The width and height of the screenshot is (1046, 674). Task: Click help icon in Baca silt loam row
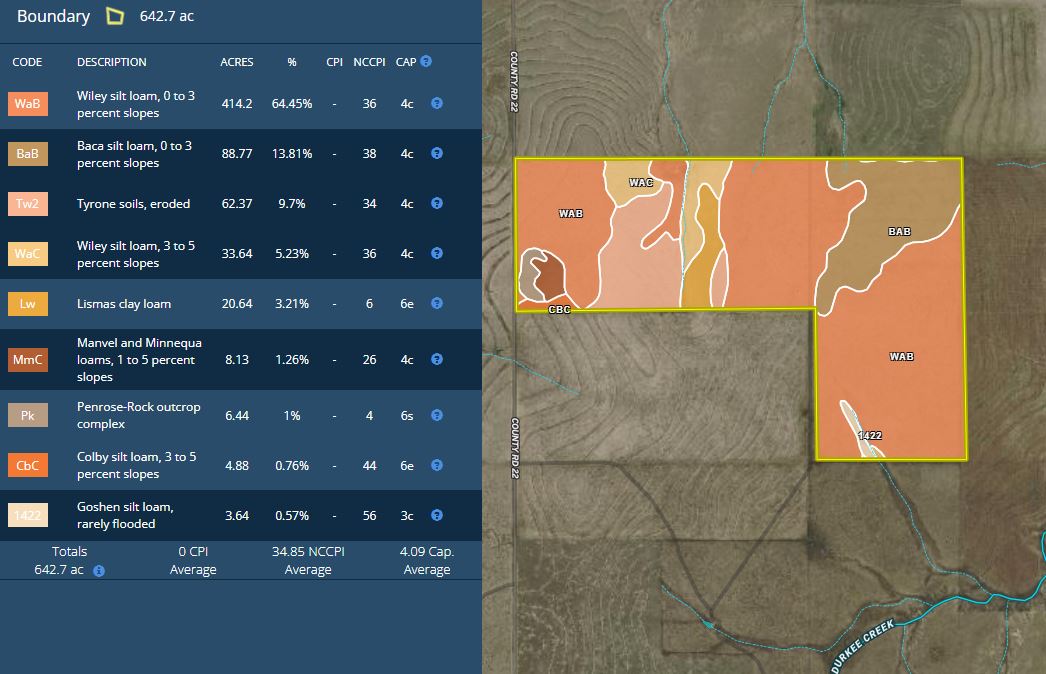pyautogui.click(x=436, y=153)
